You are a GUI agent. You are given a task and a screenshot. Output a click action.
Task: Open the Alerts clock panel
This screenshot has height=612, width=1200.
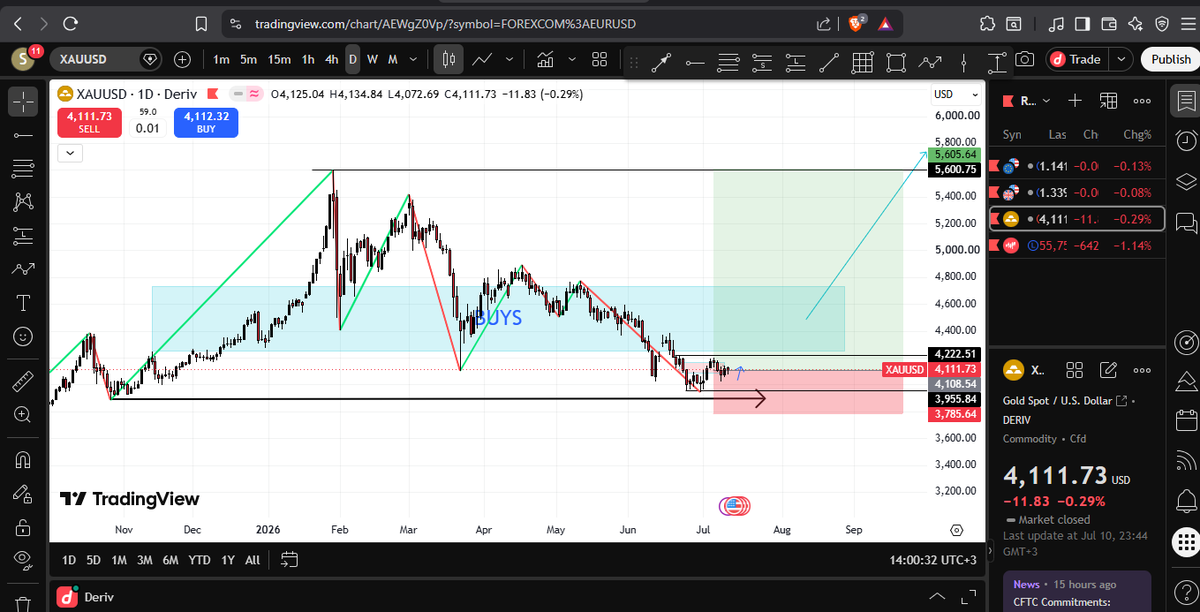(1186, 140)
